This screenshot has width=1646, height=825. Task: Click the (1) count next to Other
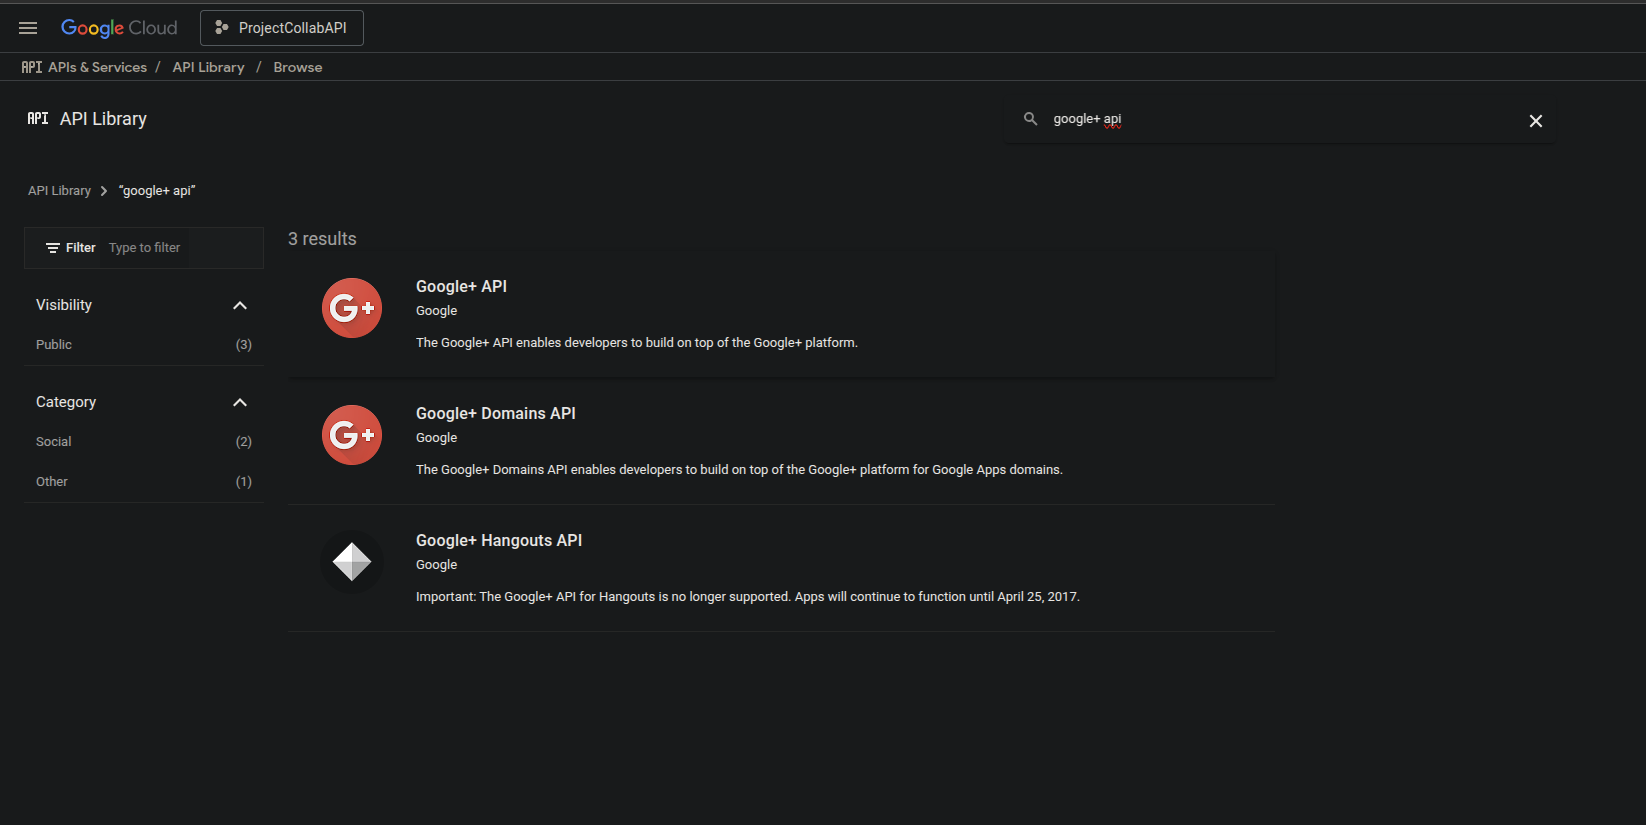tap(244, 482)
